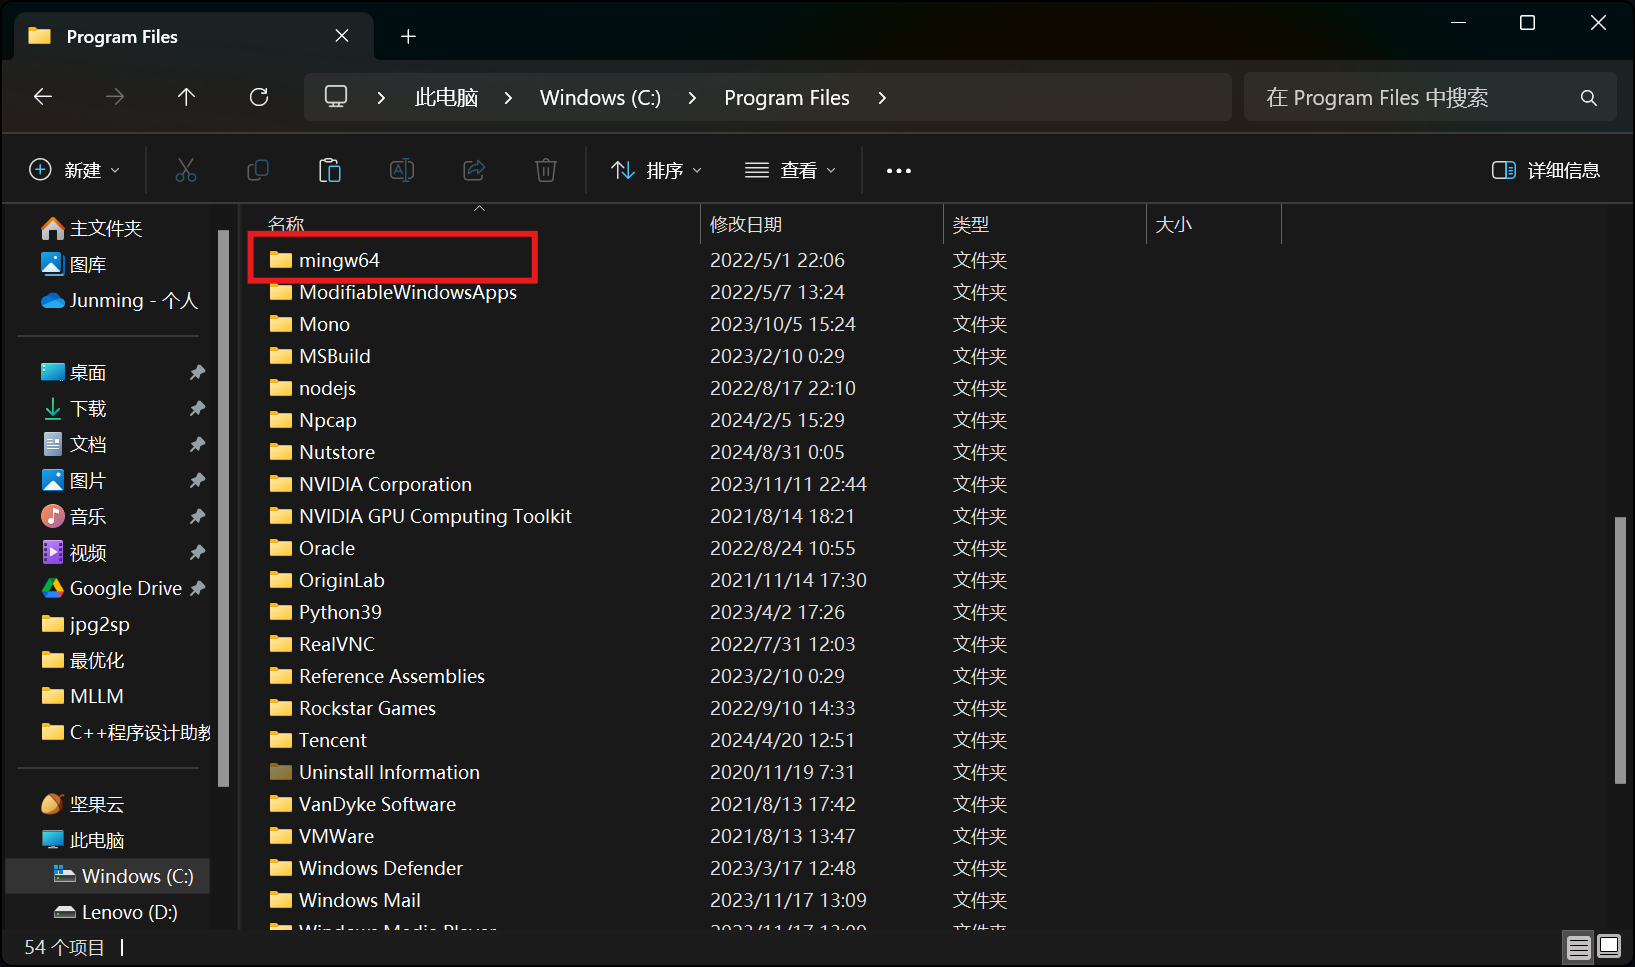Click the Uninstall Information folder icon
The image size is (1635, 967).
[281, 772]
